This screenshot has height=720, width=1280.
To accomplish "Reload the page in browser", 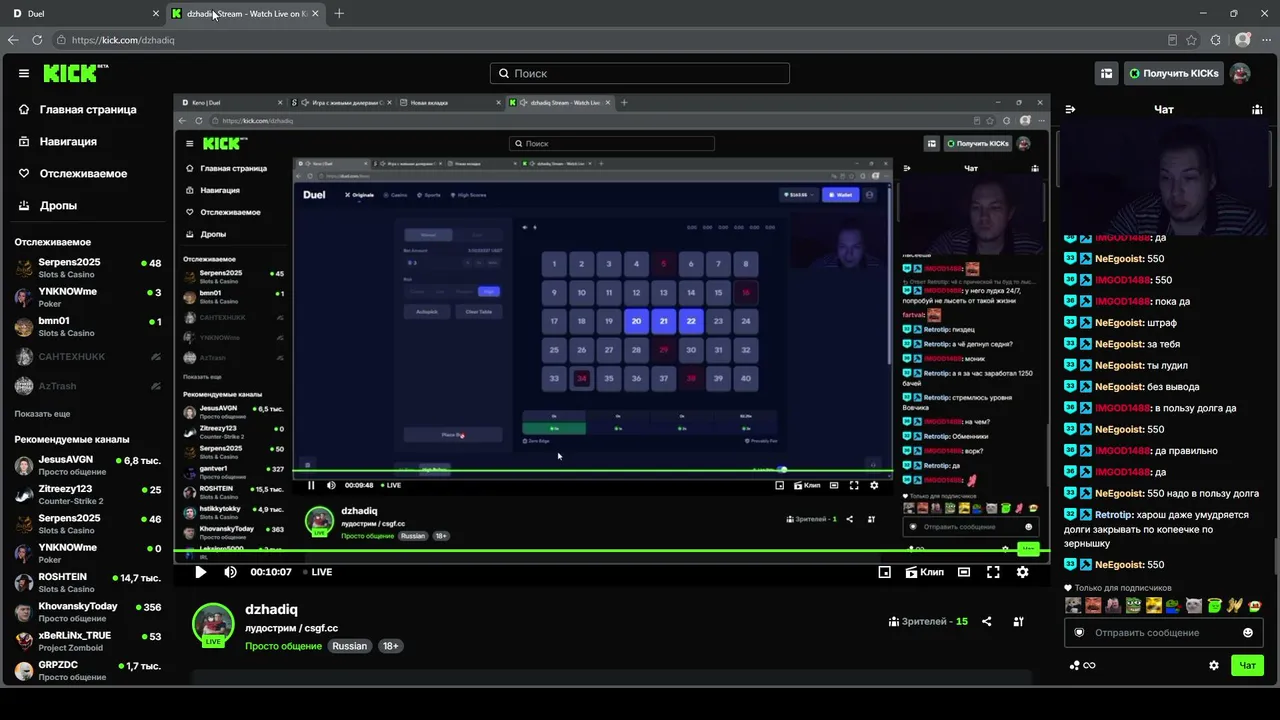I will (37, 40).
